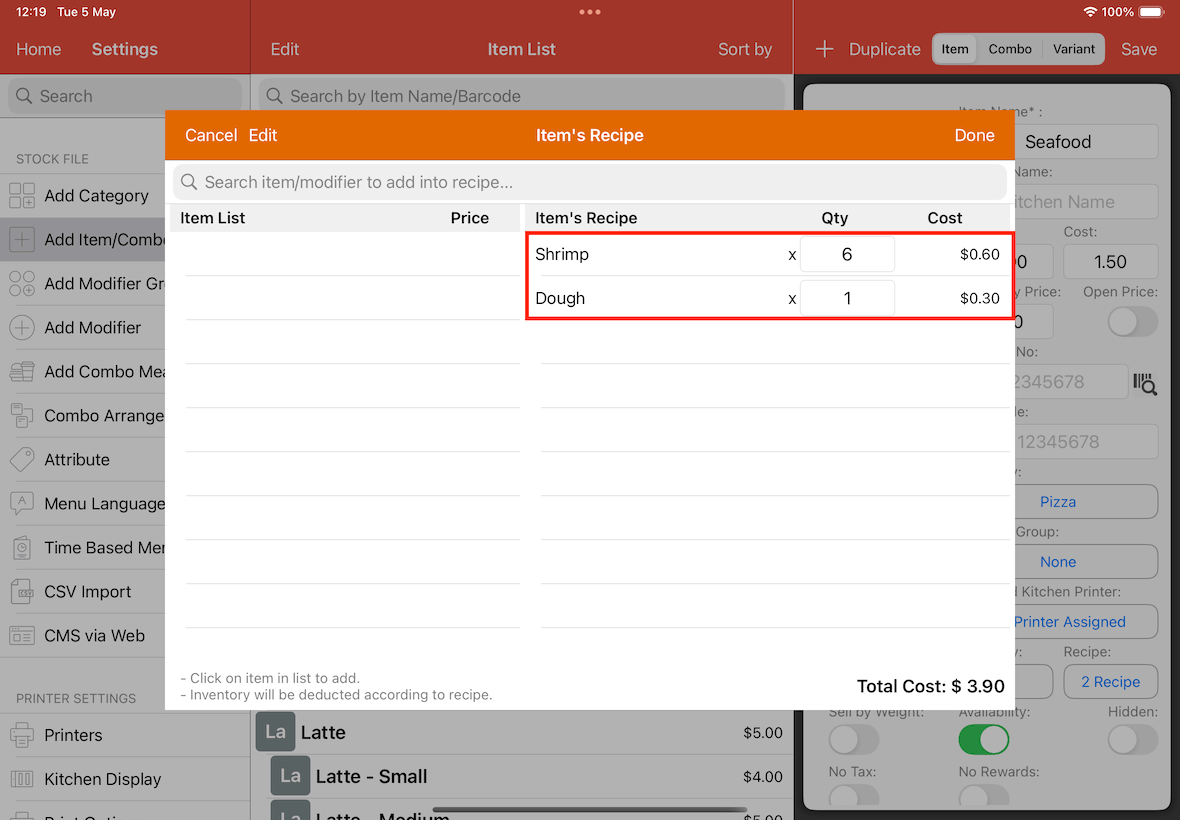The image size is (1180, 820).
Task: Click the Time Based Menu clock icon
Action: tap(22, 548)
